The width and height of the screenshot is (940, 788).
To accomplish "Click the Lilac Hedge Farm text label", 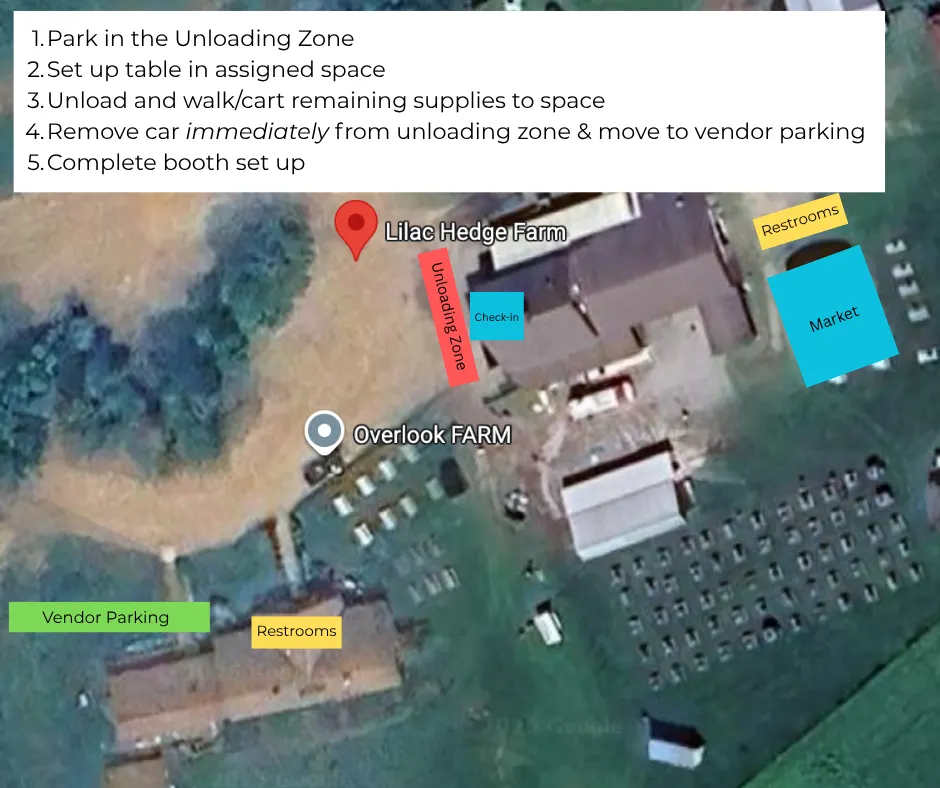I will point(475,231).
